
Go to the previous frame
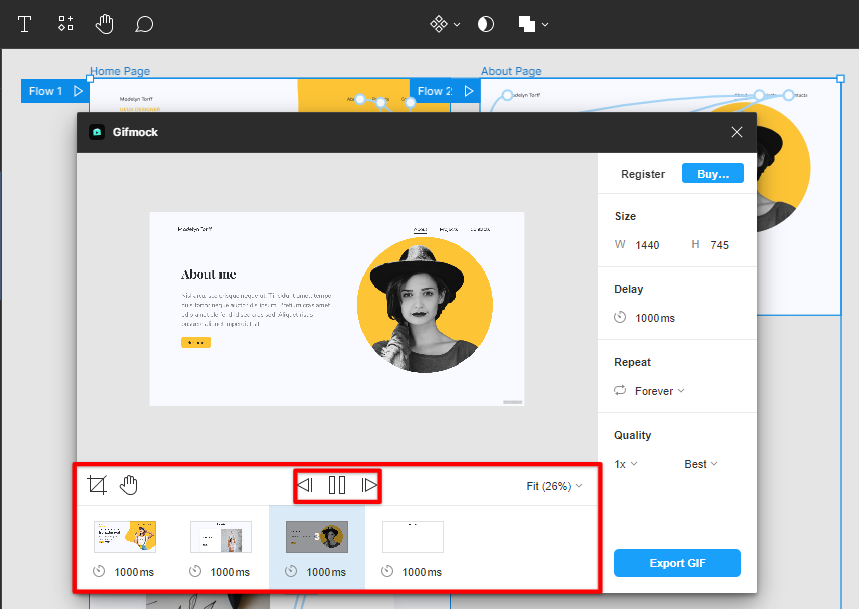point(306,485)
